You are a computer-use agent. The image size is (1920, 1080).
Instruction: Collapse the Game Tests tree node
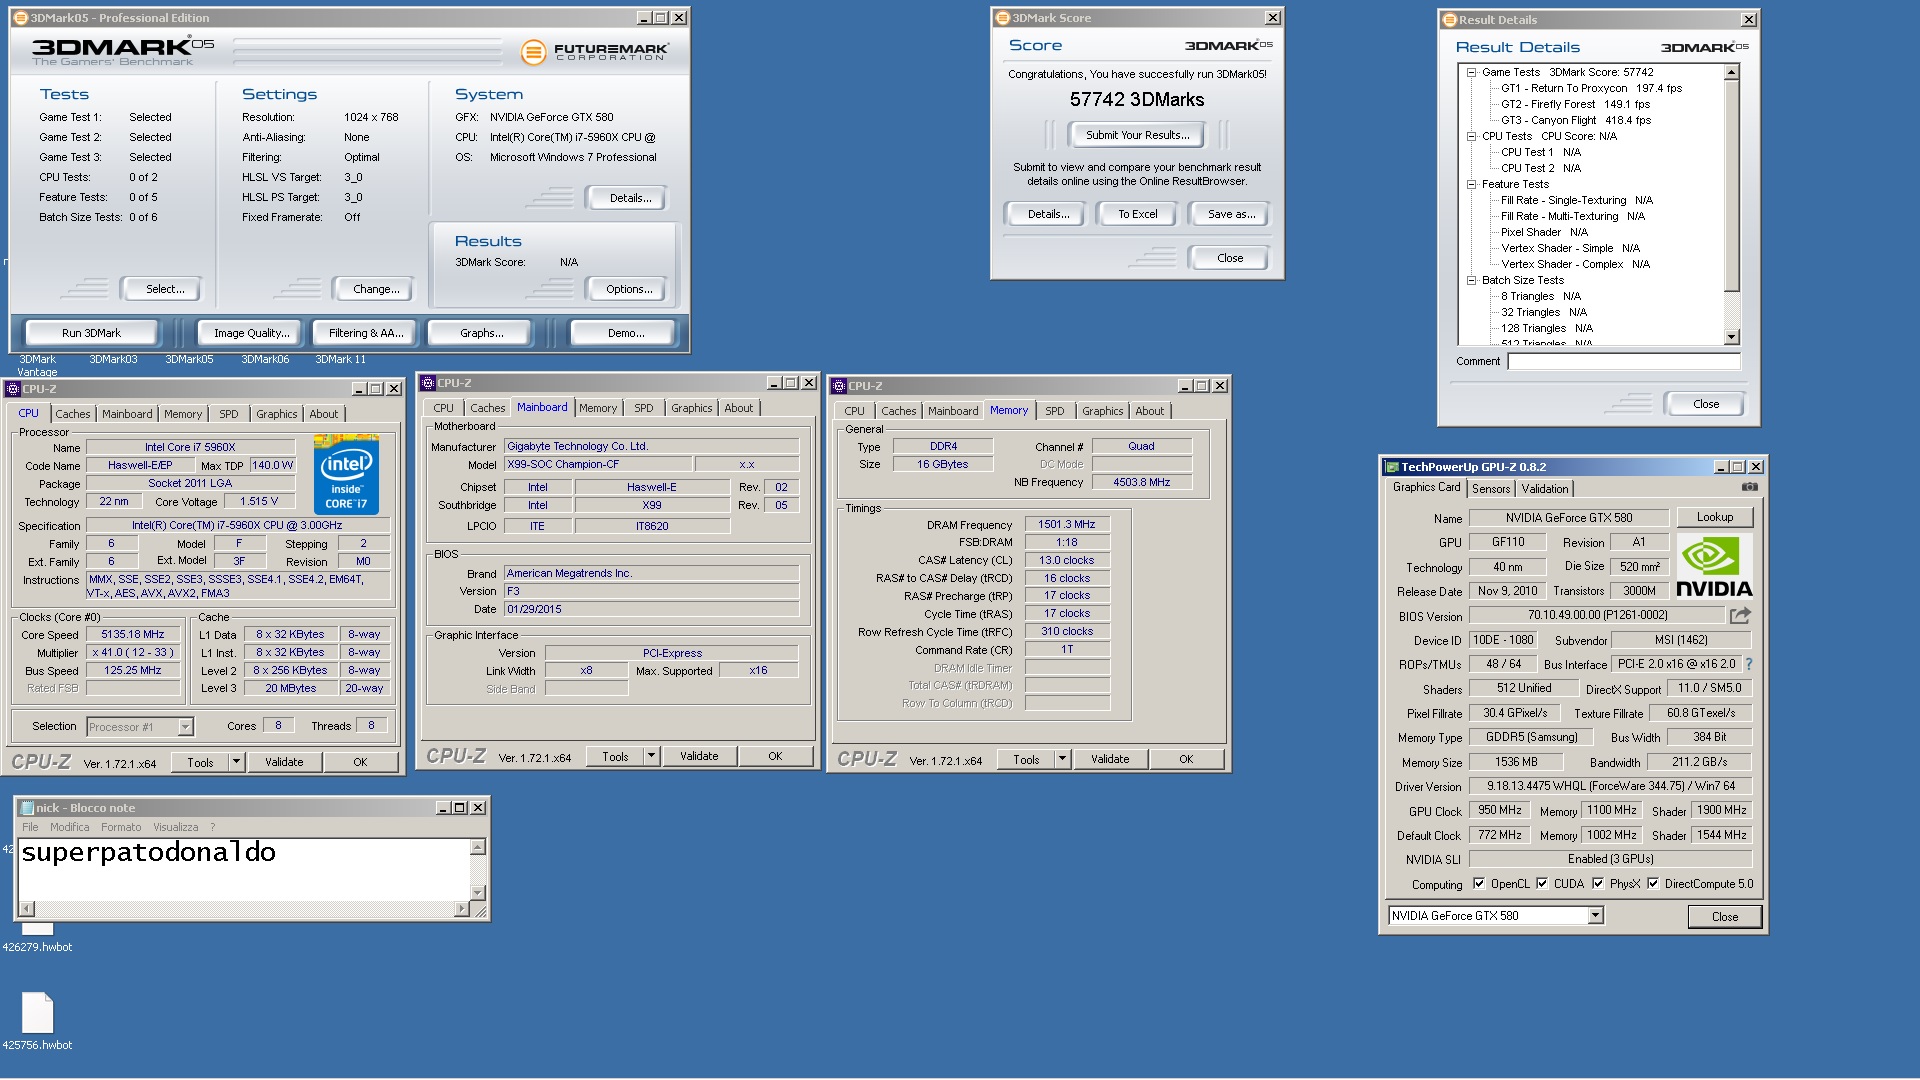(1472, 72)
